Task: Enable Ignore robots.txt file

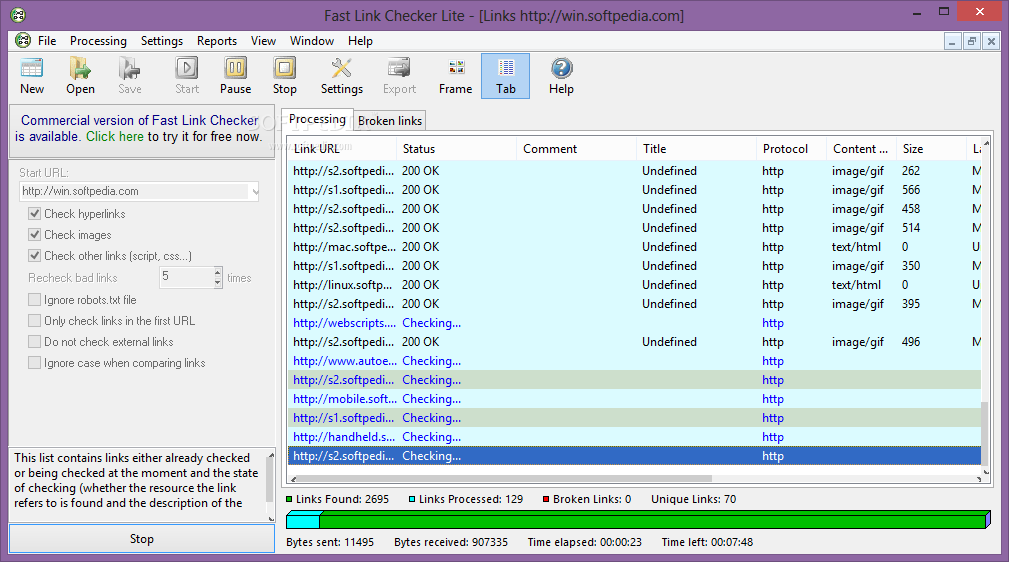Action: (35, 300)
